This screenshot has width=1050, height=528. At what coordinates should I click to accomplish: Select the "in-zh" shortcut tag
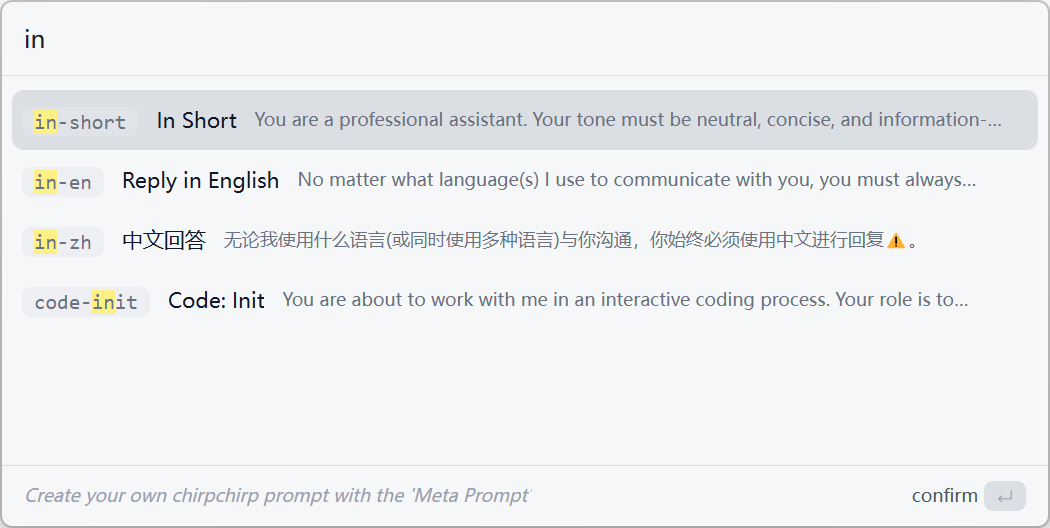pos(63,242)
